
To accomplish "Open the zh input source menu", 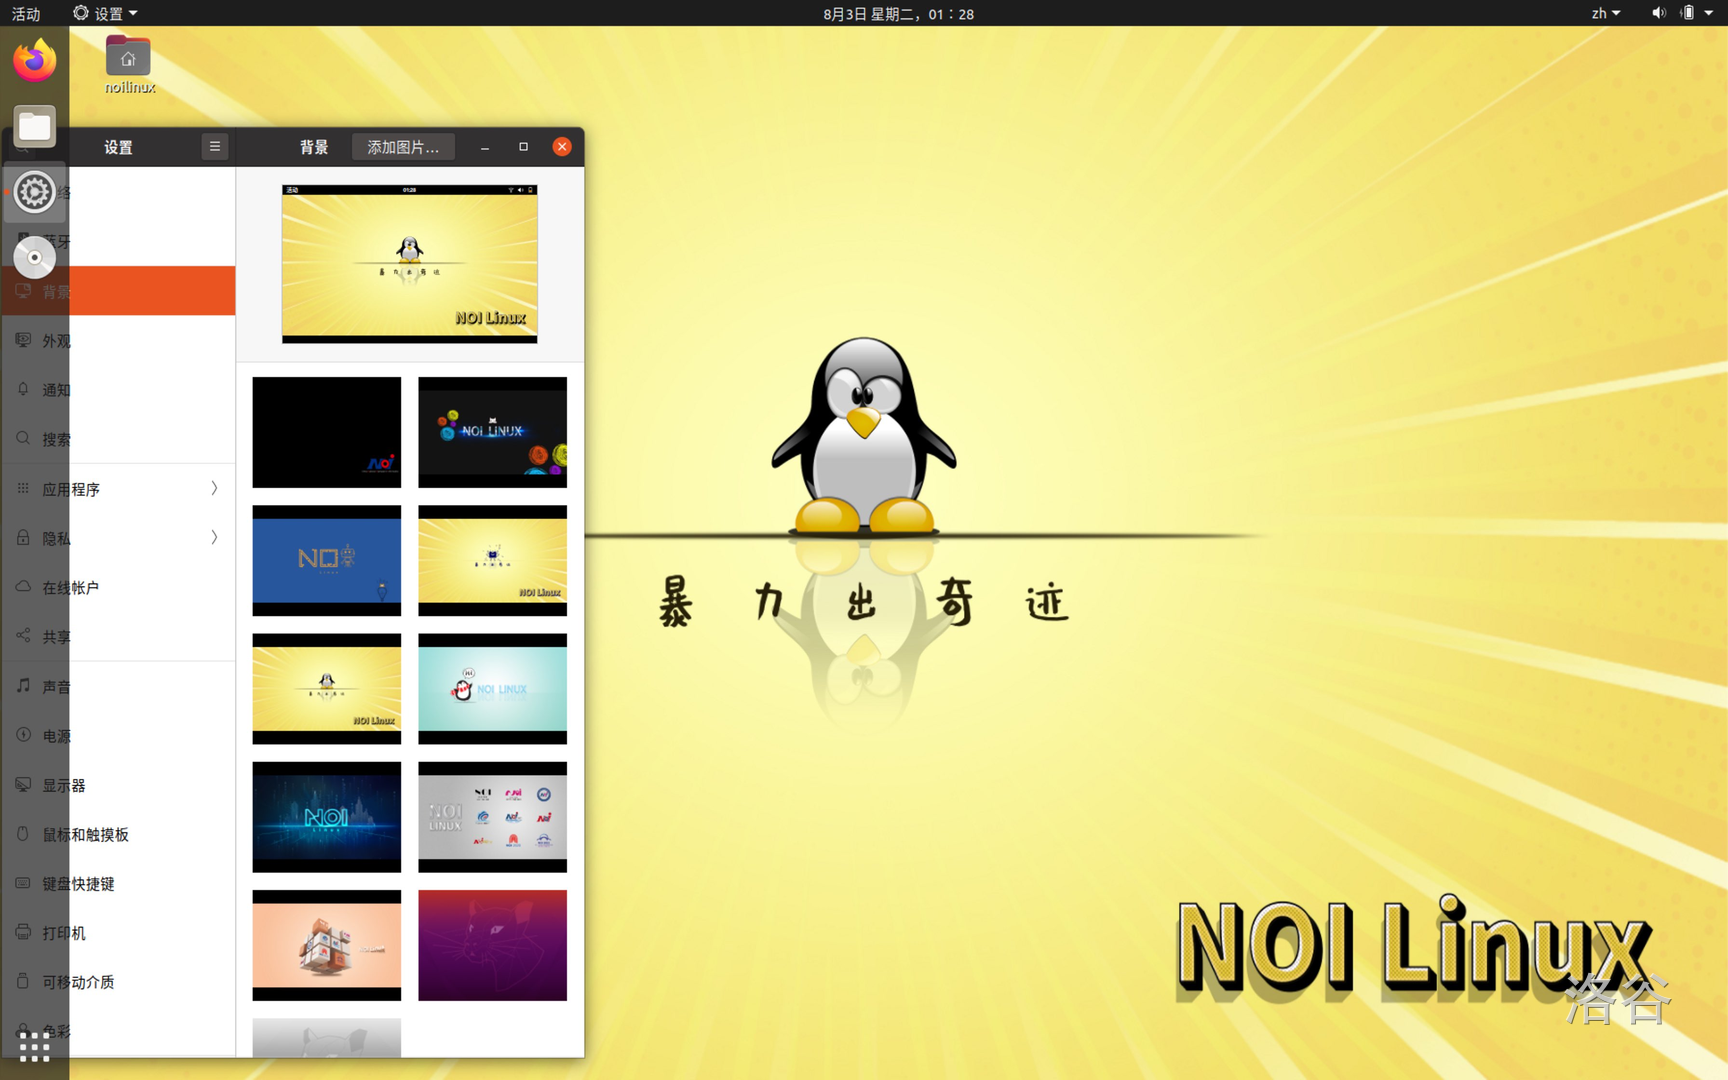I will click(1605, 13).
